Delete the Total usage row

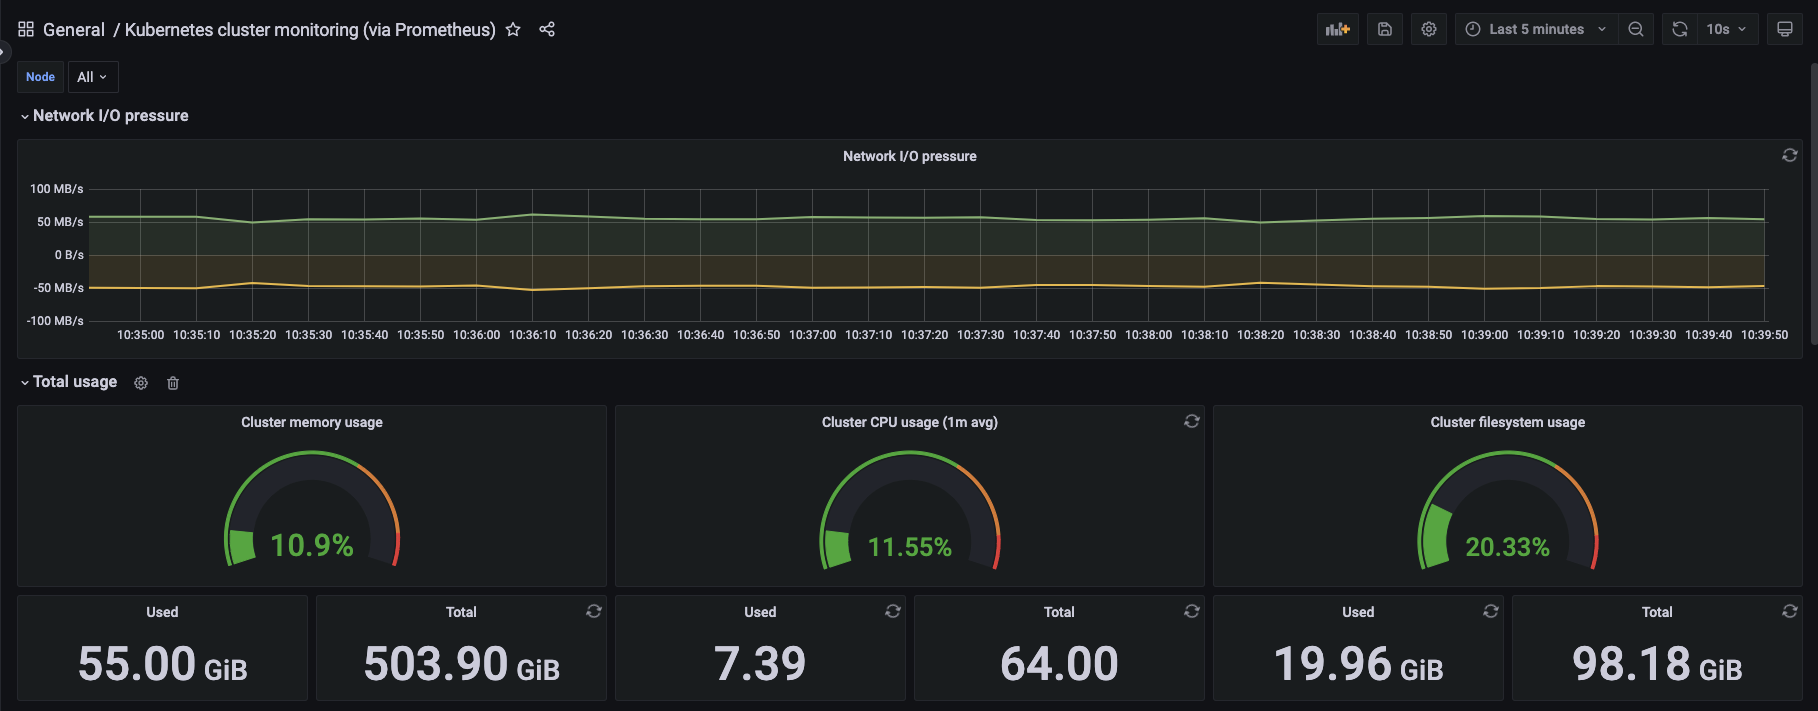[173, 383]
